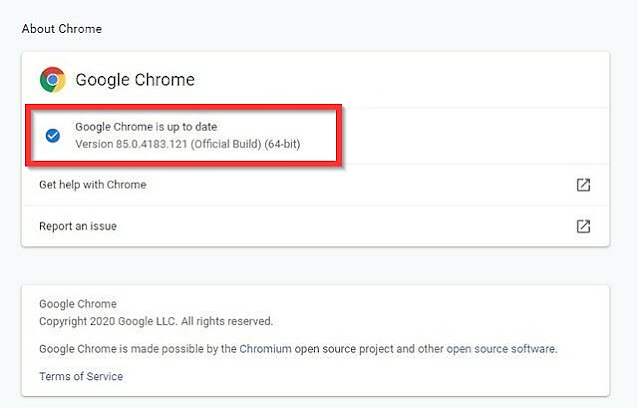Viewport: 638px width, 408px height.
Task: Follow the open source software link
Action: click(x=501, y=349)
